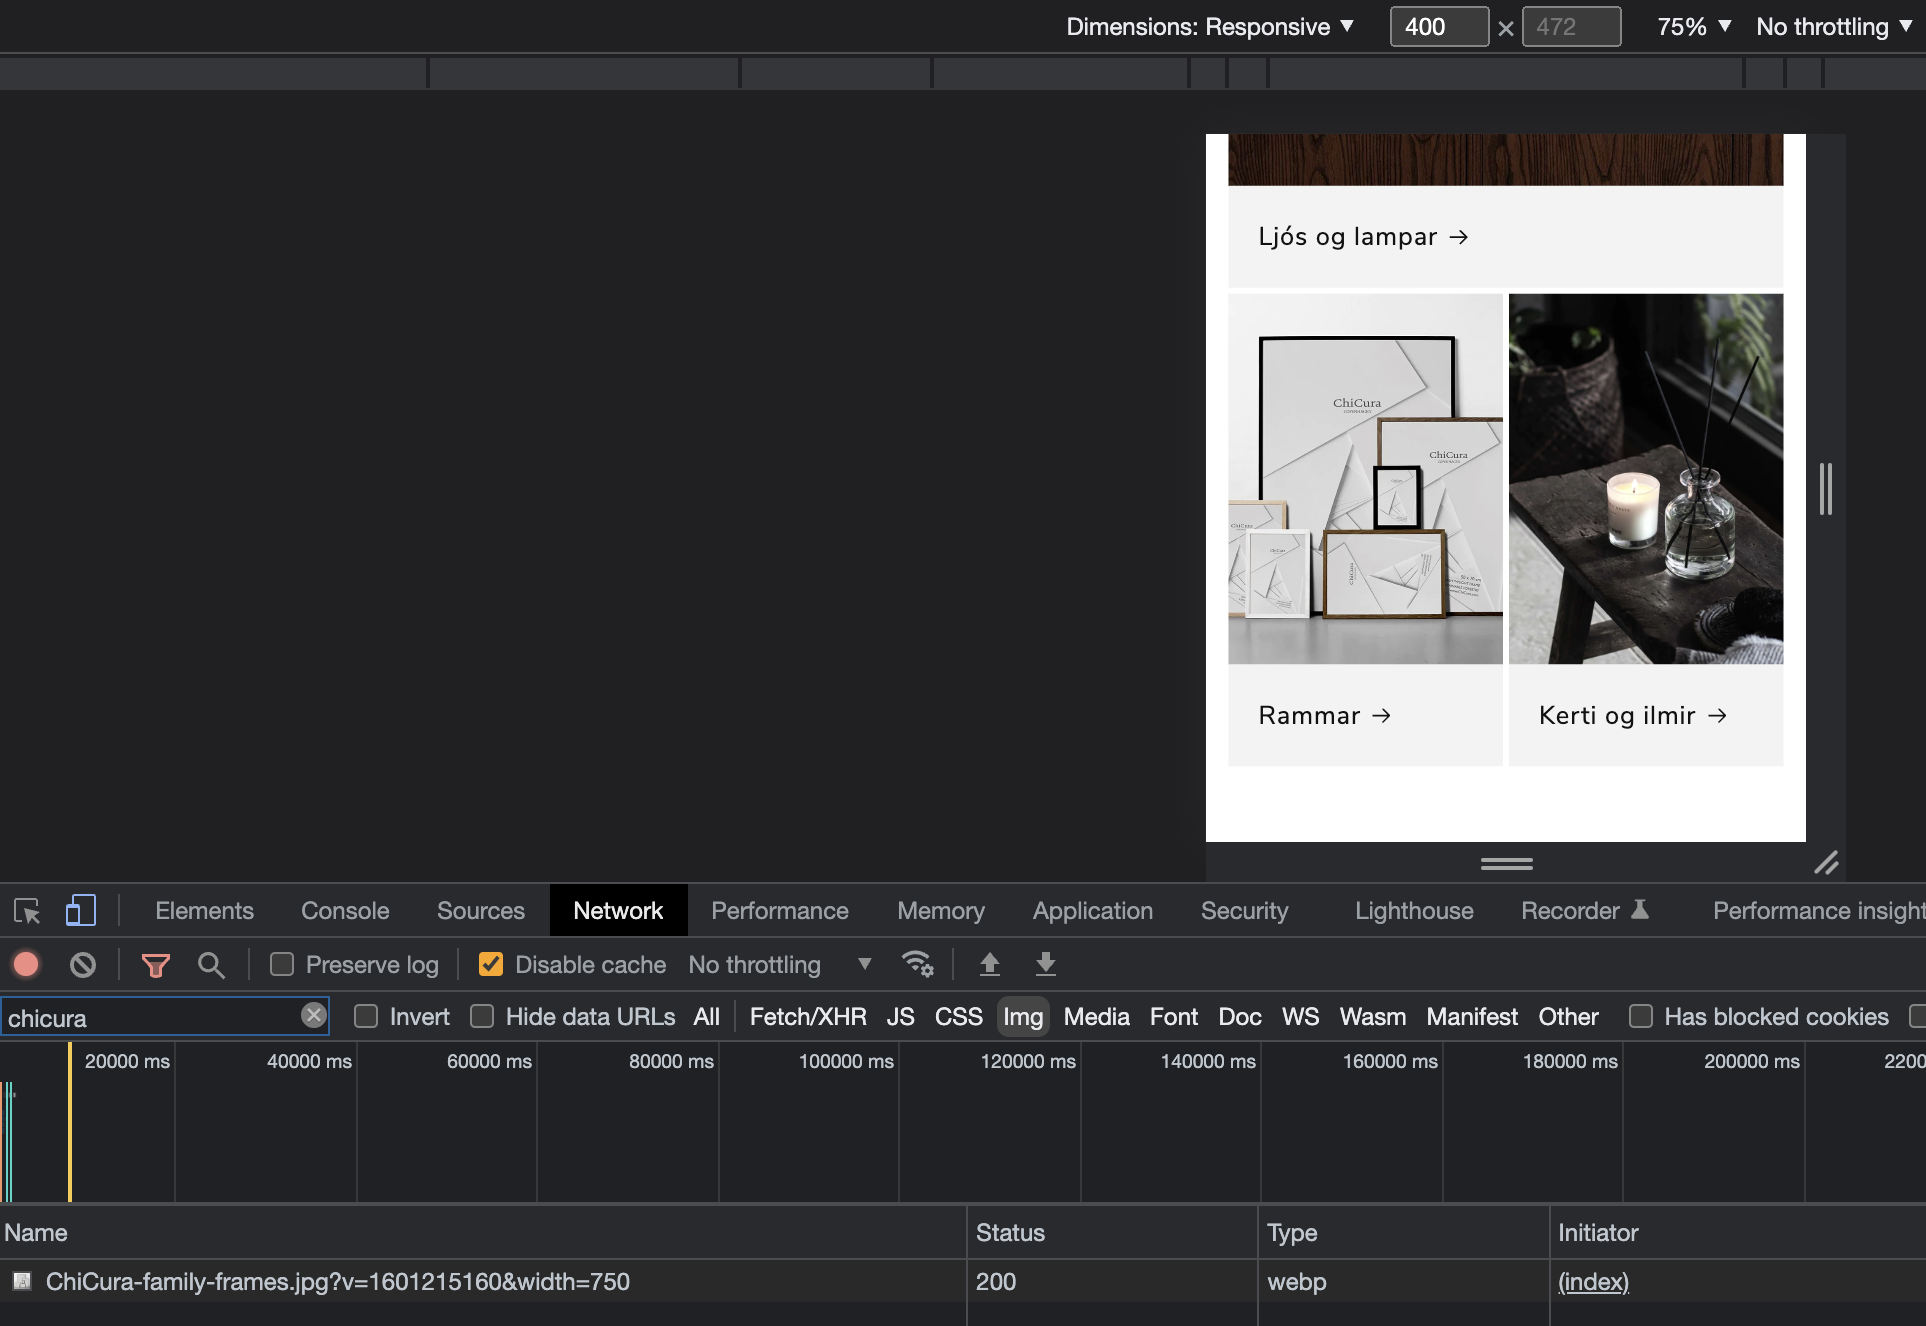Open network conditions settings icon
This screenshot has width=1926, height=1326.
tap(918, 964)
